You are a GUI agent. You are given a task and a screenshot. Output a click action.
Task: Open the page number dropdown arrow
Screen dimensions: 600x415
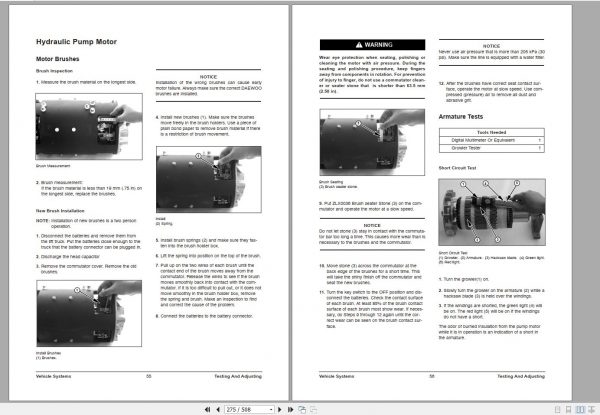(x=271, y=410)
